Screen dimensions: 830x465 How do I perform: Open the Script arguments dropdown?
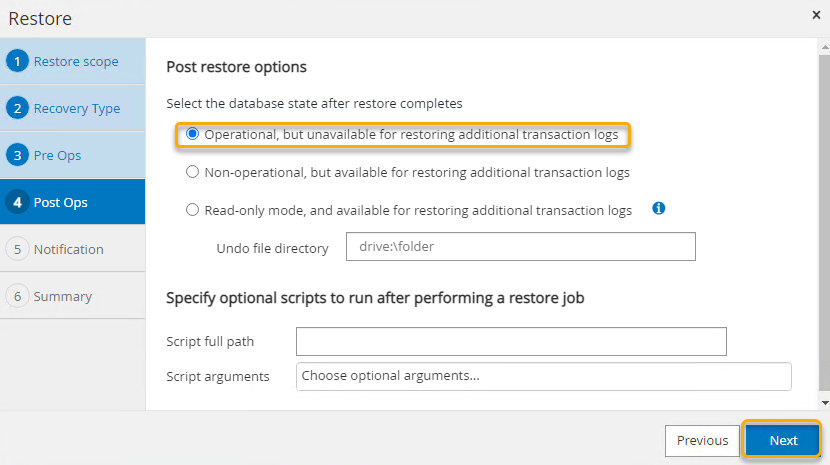(543, 376)
